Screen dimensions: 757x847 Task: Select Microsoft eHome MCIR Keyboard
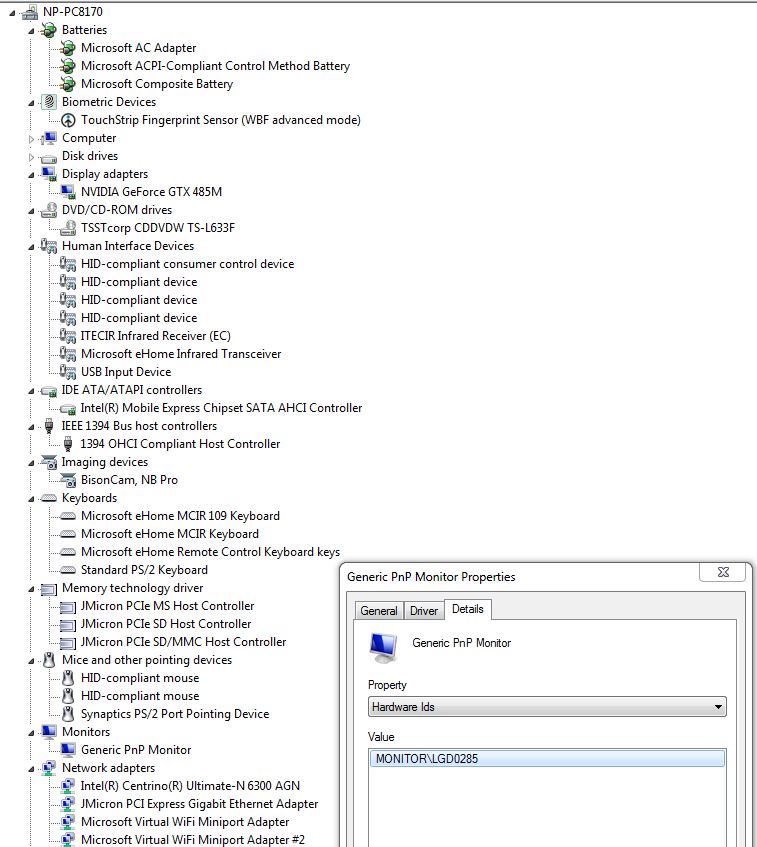point(170,534)
